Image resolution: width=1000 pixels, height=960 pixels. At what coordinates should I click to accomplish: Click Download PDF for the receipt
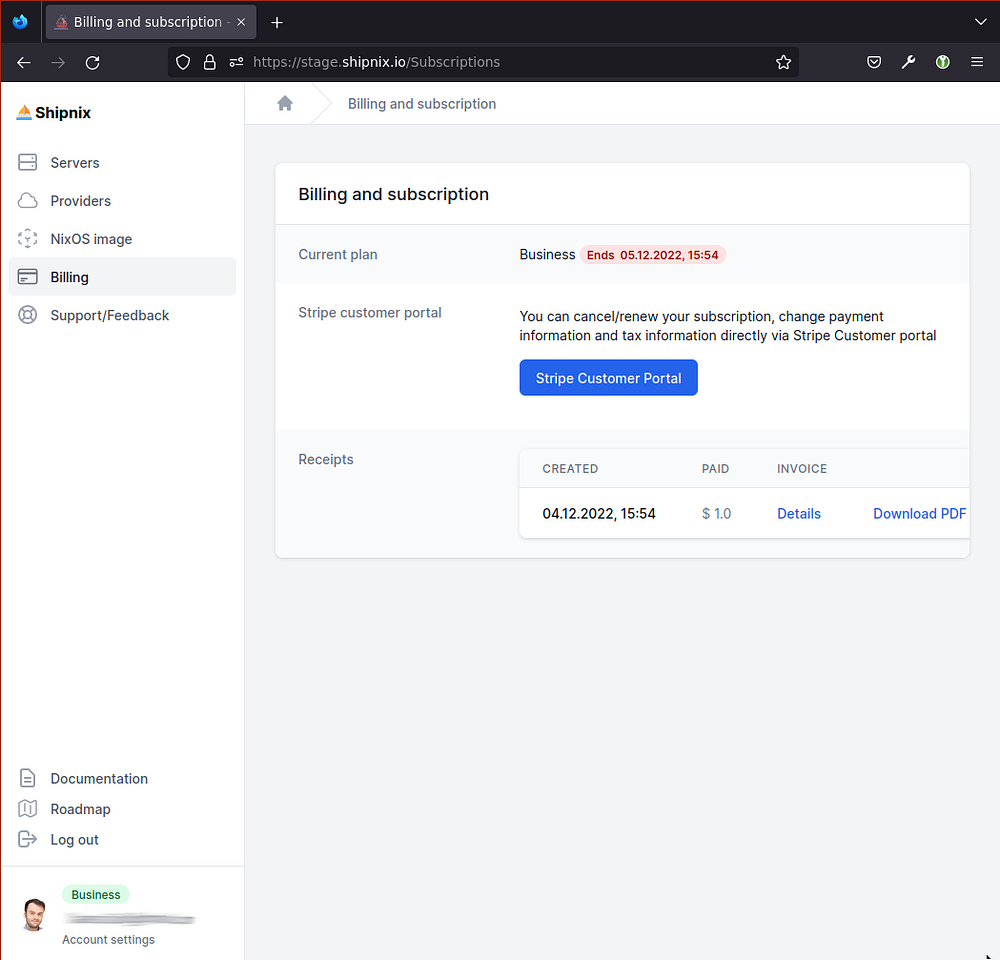coord(919,513)
